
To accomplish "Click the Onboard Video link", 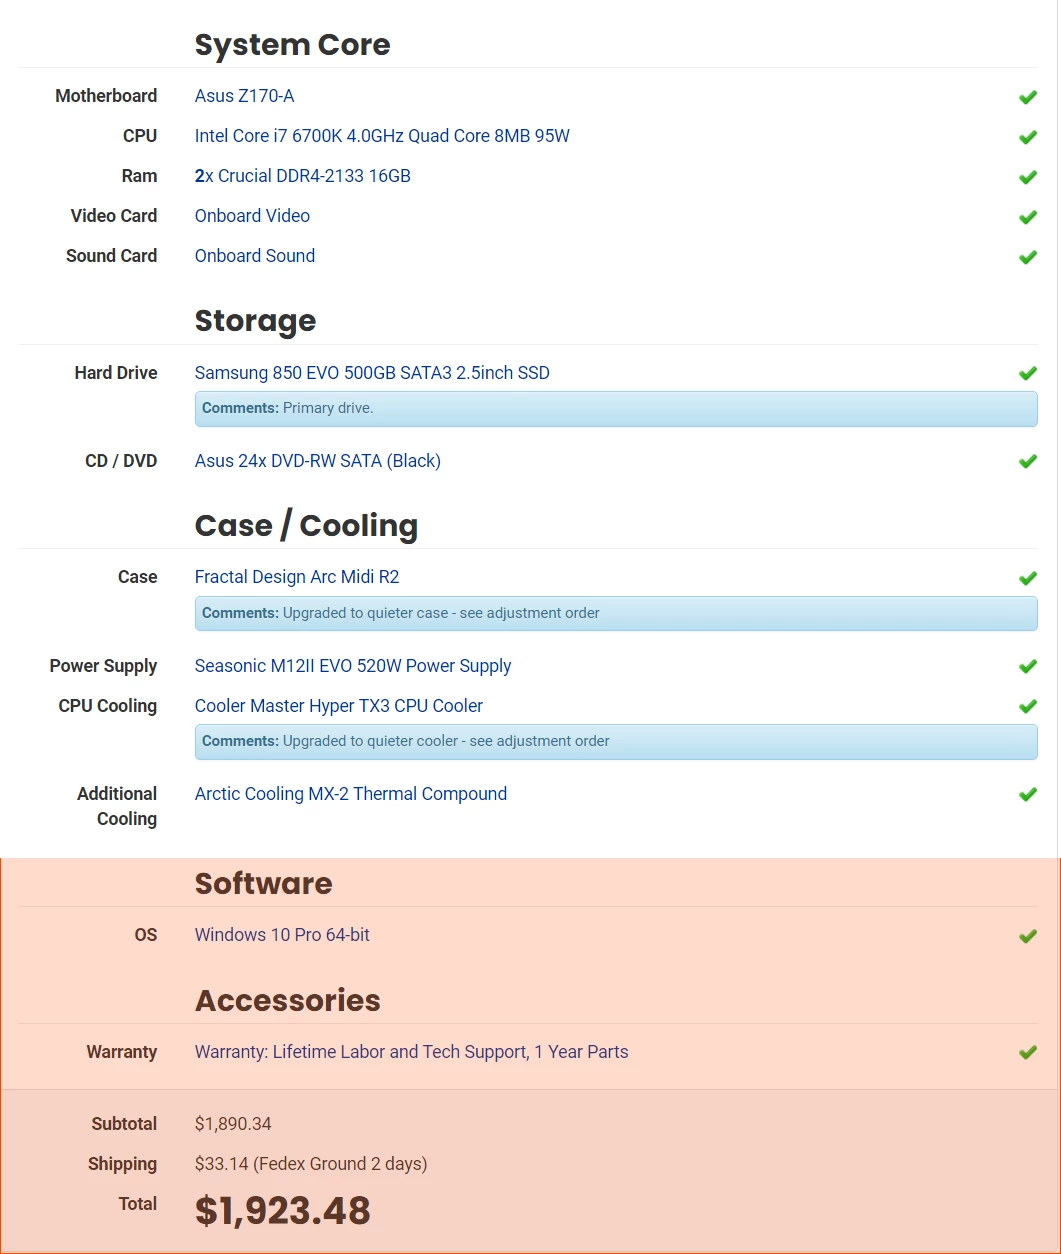I will point(252,216).
